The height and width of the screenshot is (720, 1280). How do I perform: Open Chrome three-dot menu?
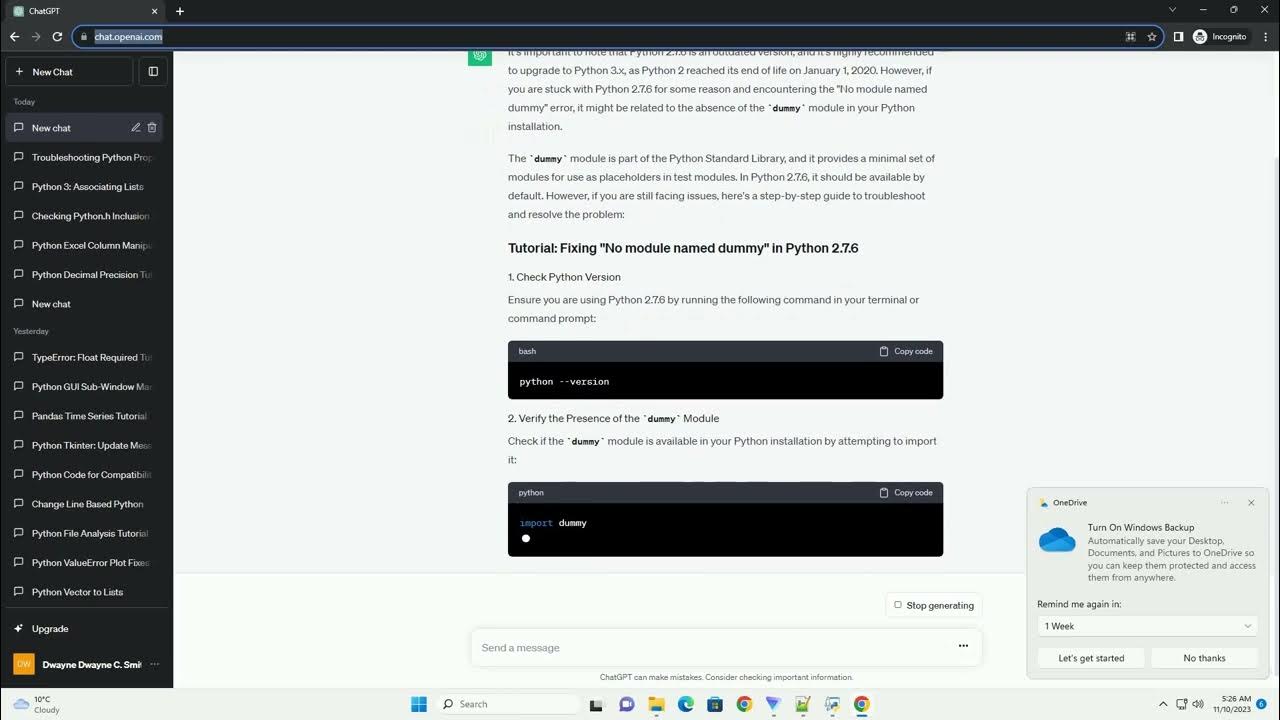click(x=1265, y=36)
